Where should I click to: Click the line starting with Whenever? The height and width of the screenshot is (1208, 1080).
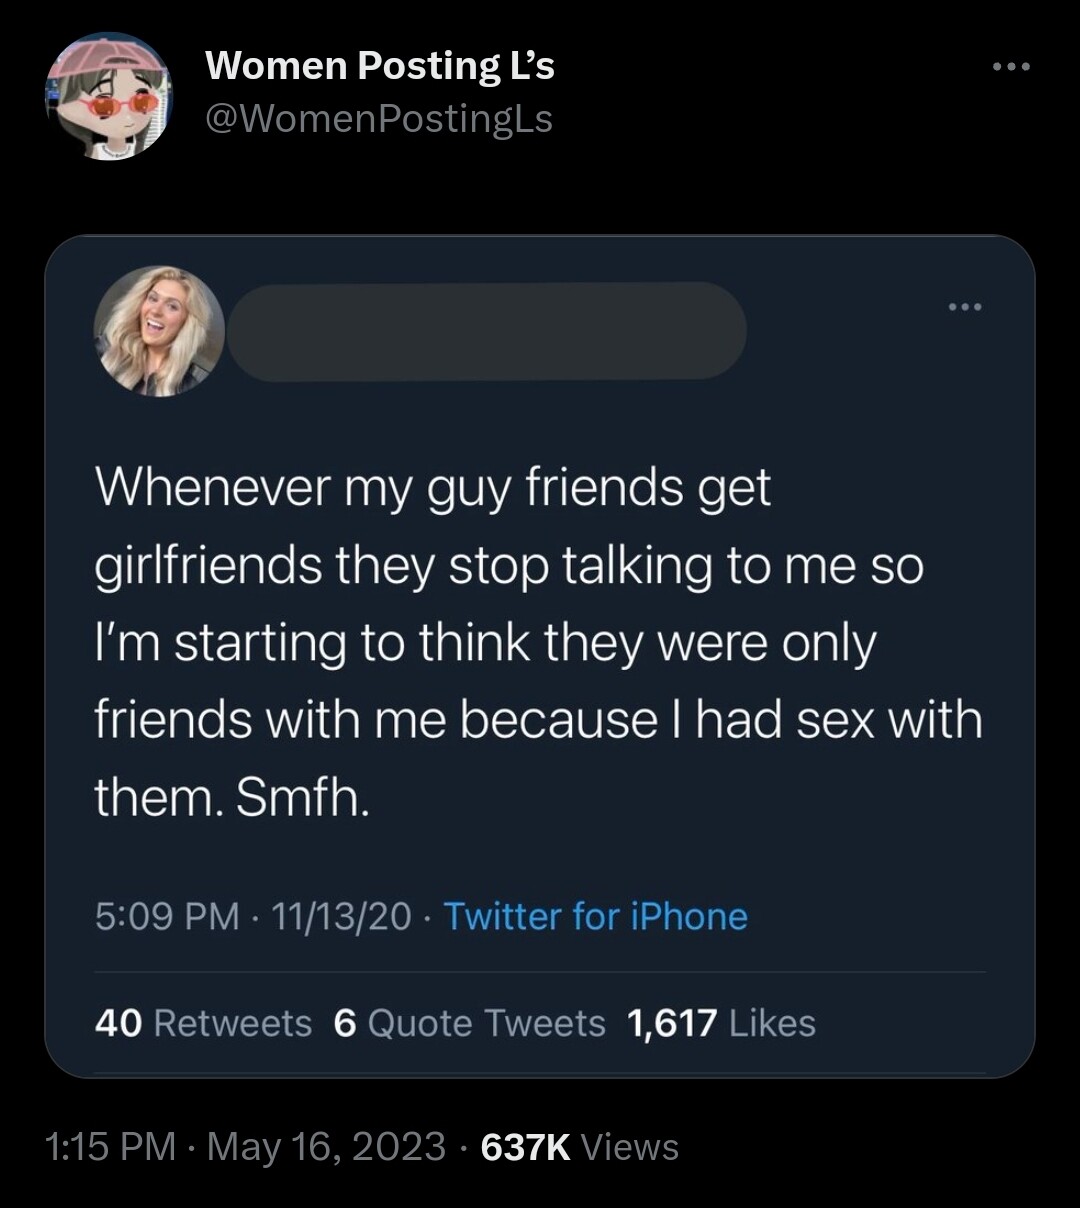(x=433, y=489)
